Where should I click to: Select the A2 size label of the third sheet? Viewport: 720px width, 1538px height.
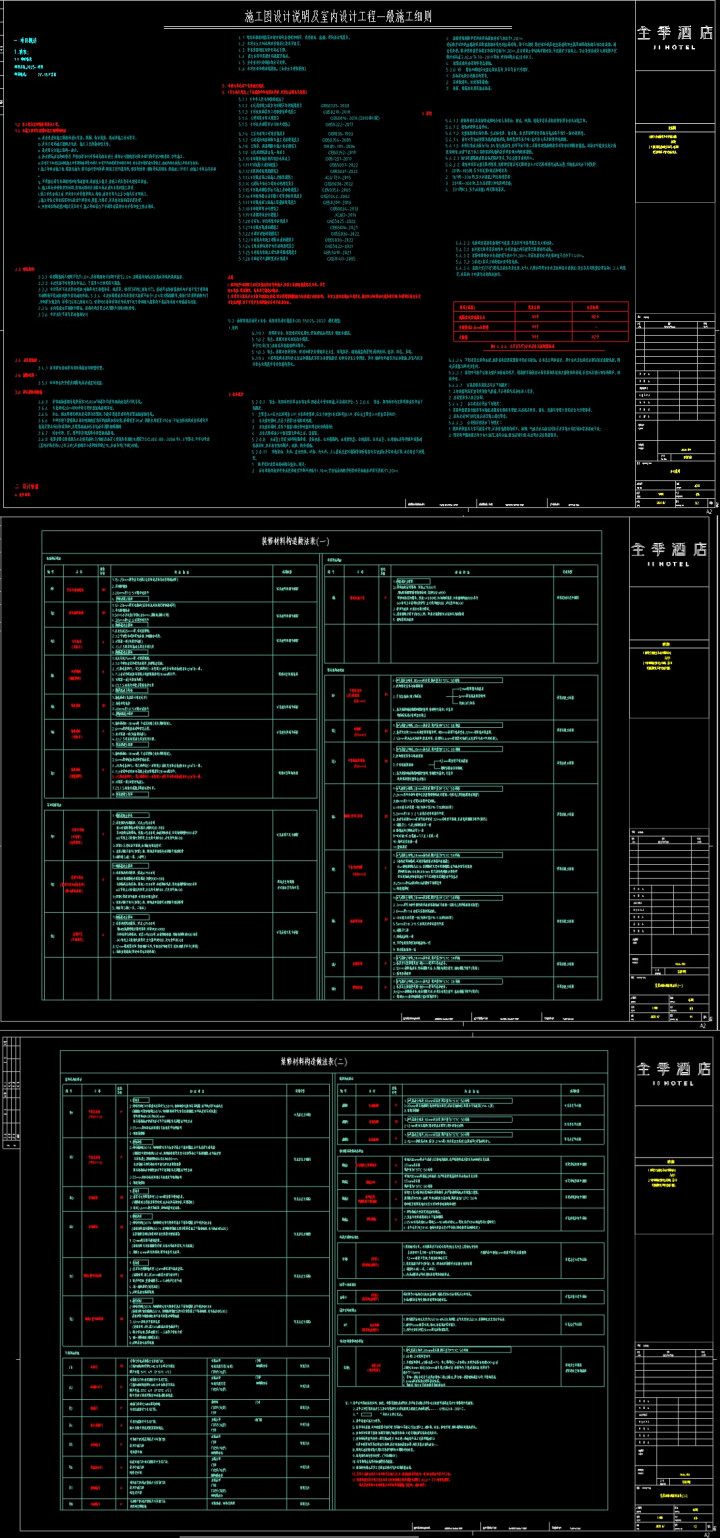(708, 1534)
